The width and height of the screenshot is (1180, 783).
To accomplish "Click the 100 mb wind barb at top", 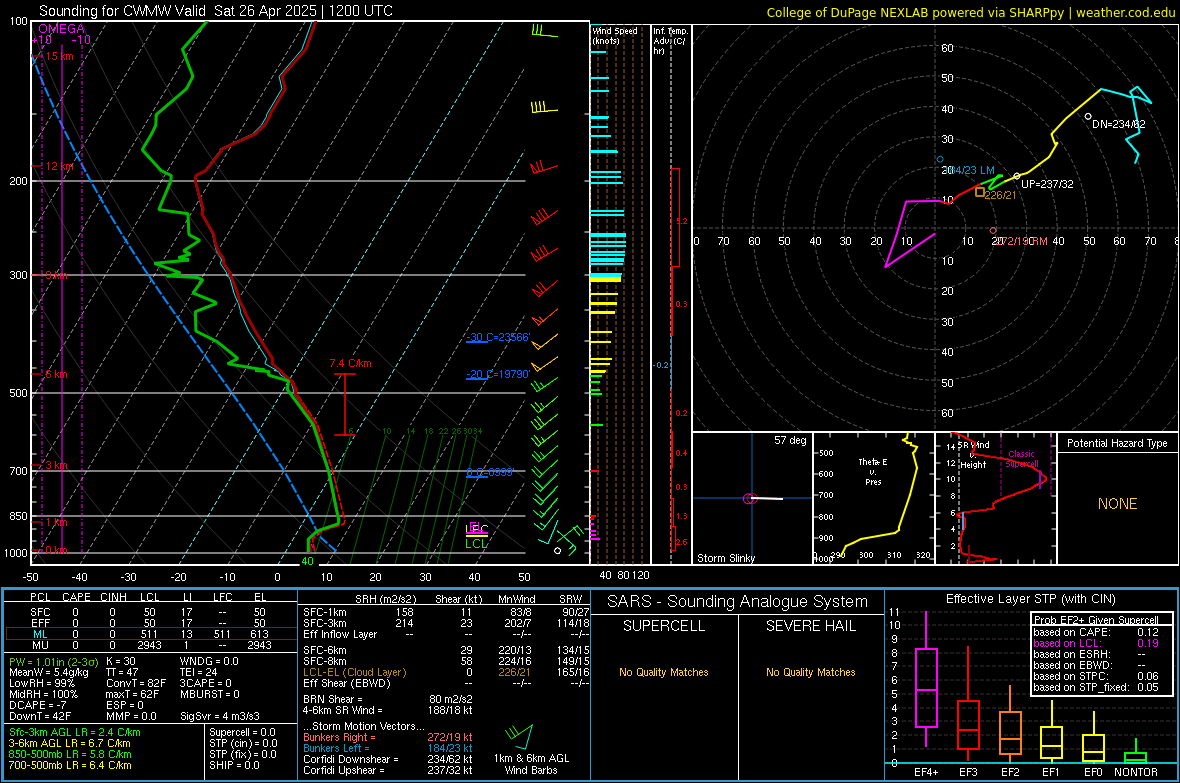I will point(544,32).
